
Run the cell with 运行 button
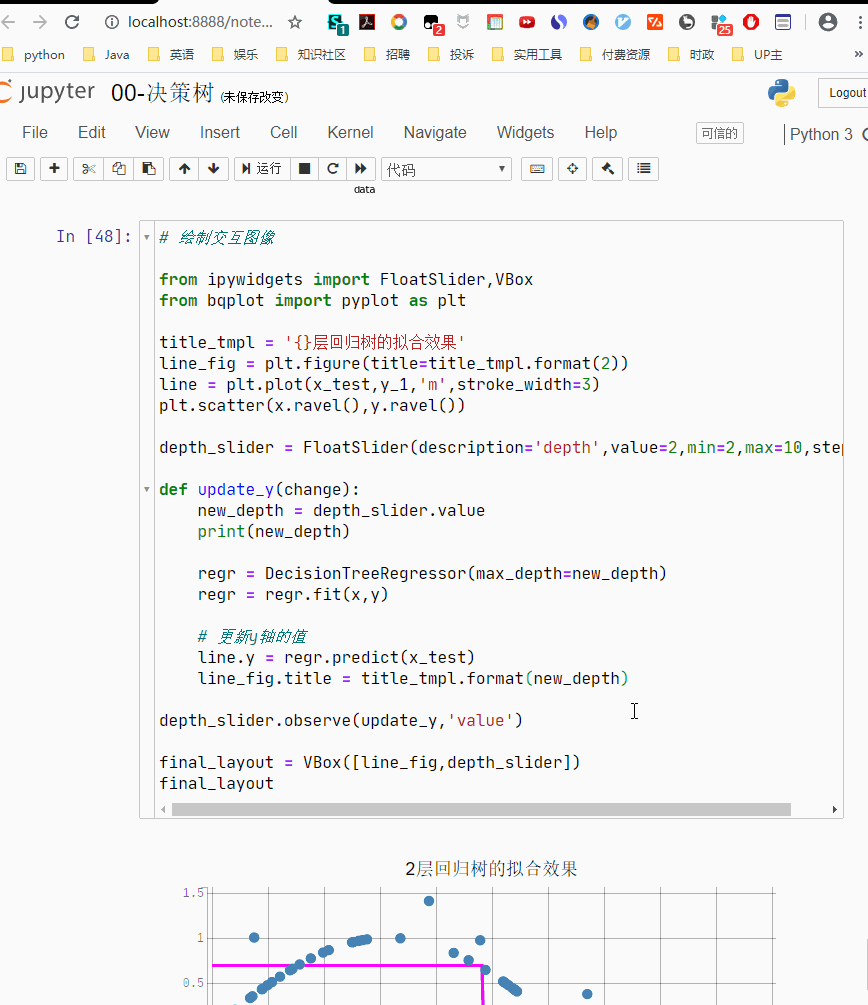click(262, 169)
